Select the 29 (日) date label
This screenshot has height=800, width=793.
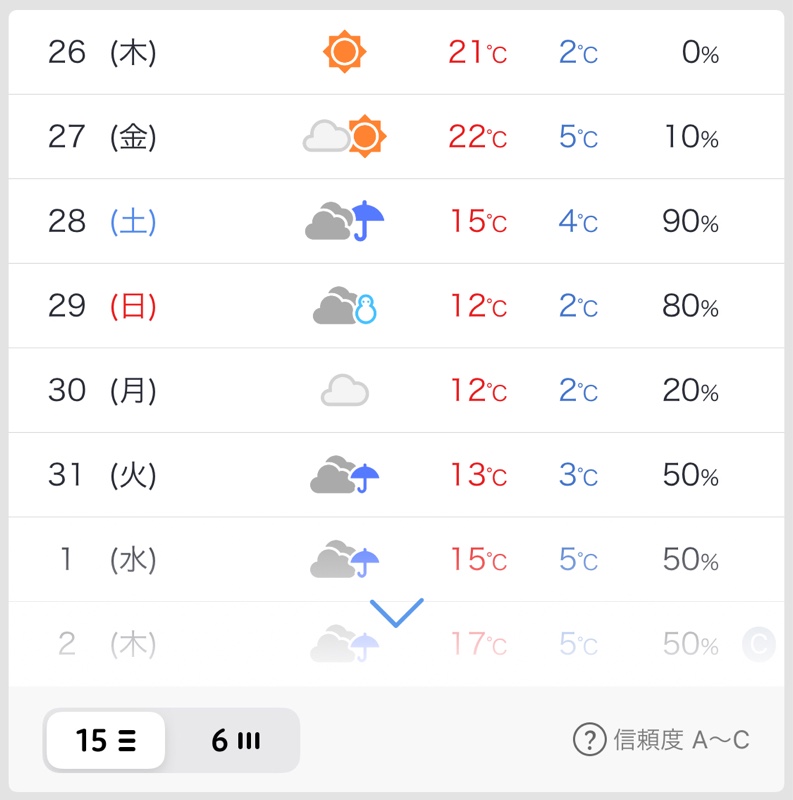pos(102,306)
